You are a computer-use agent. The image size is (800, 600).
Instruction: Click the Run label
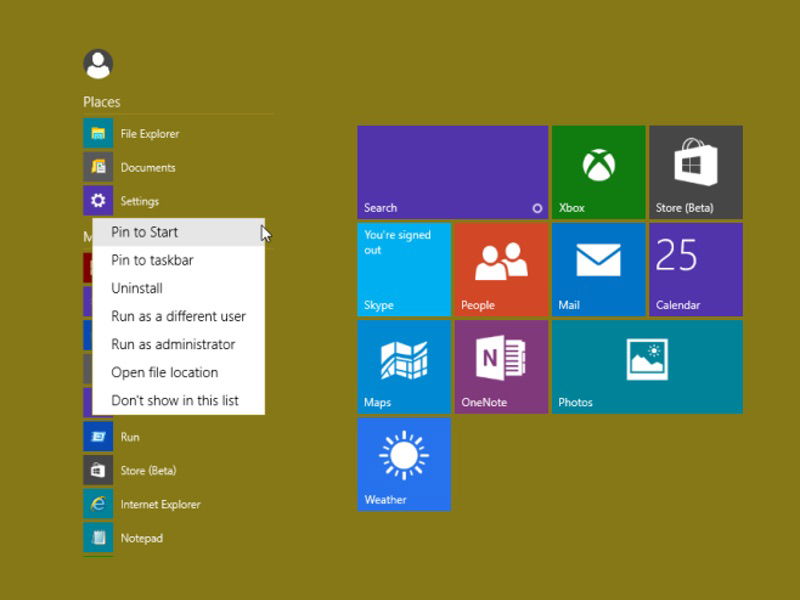pyautogui.click(x=130, y=437)
